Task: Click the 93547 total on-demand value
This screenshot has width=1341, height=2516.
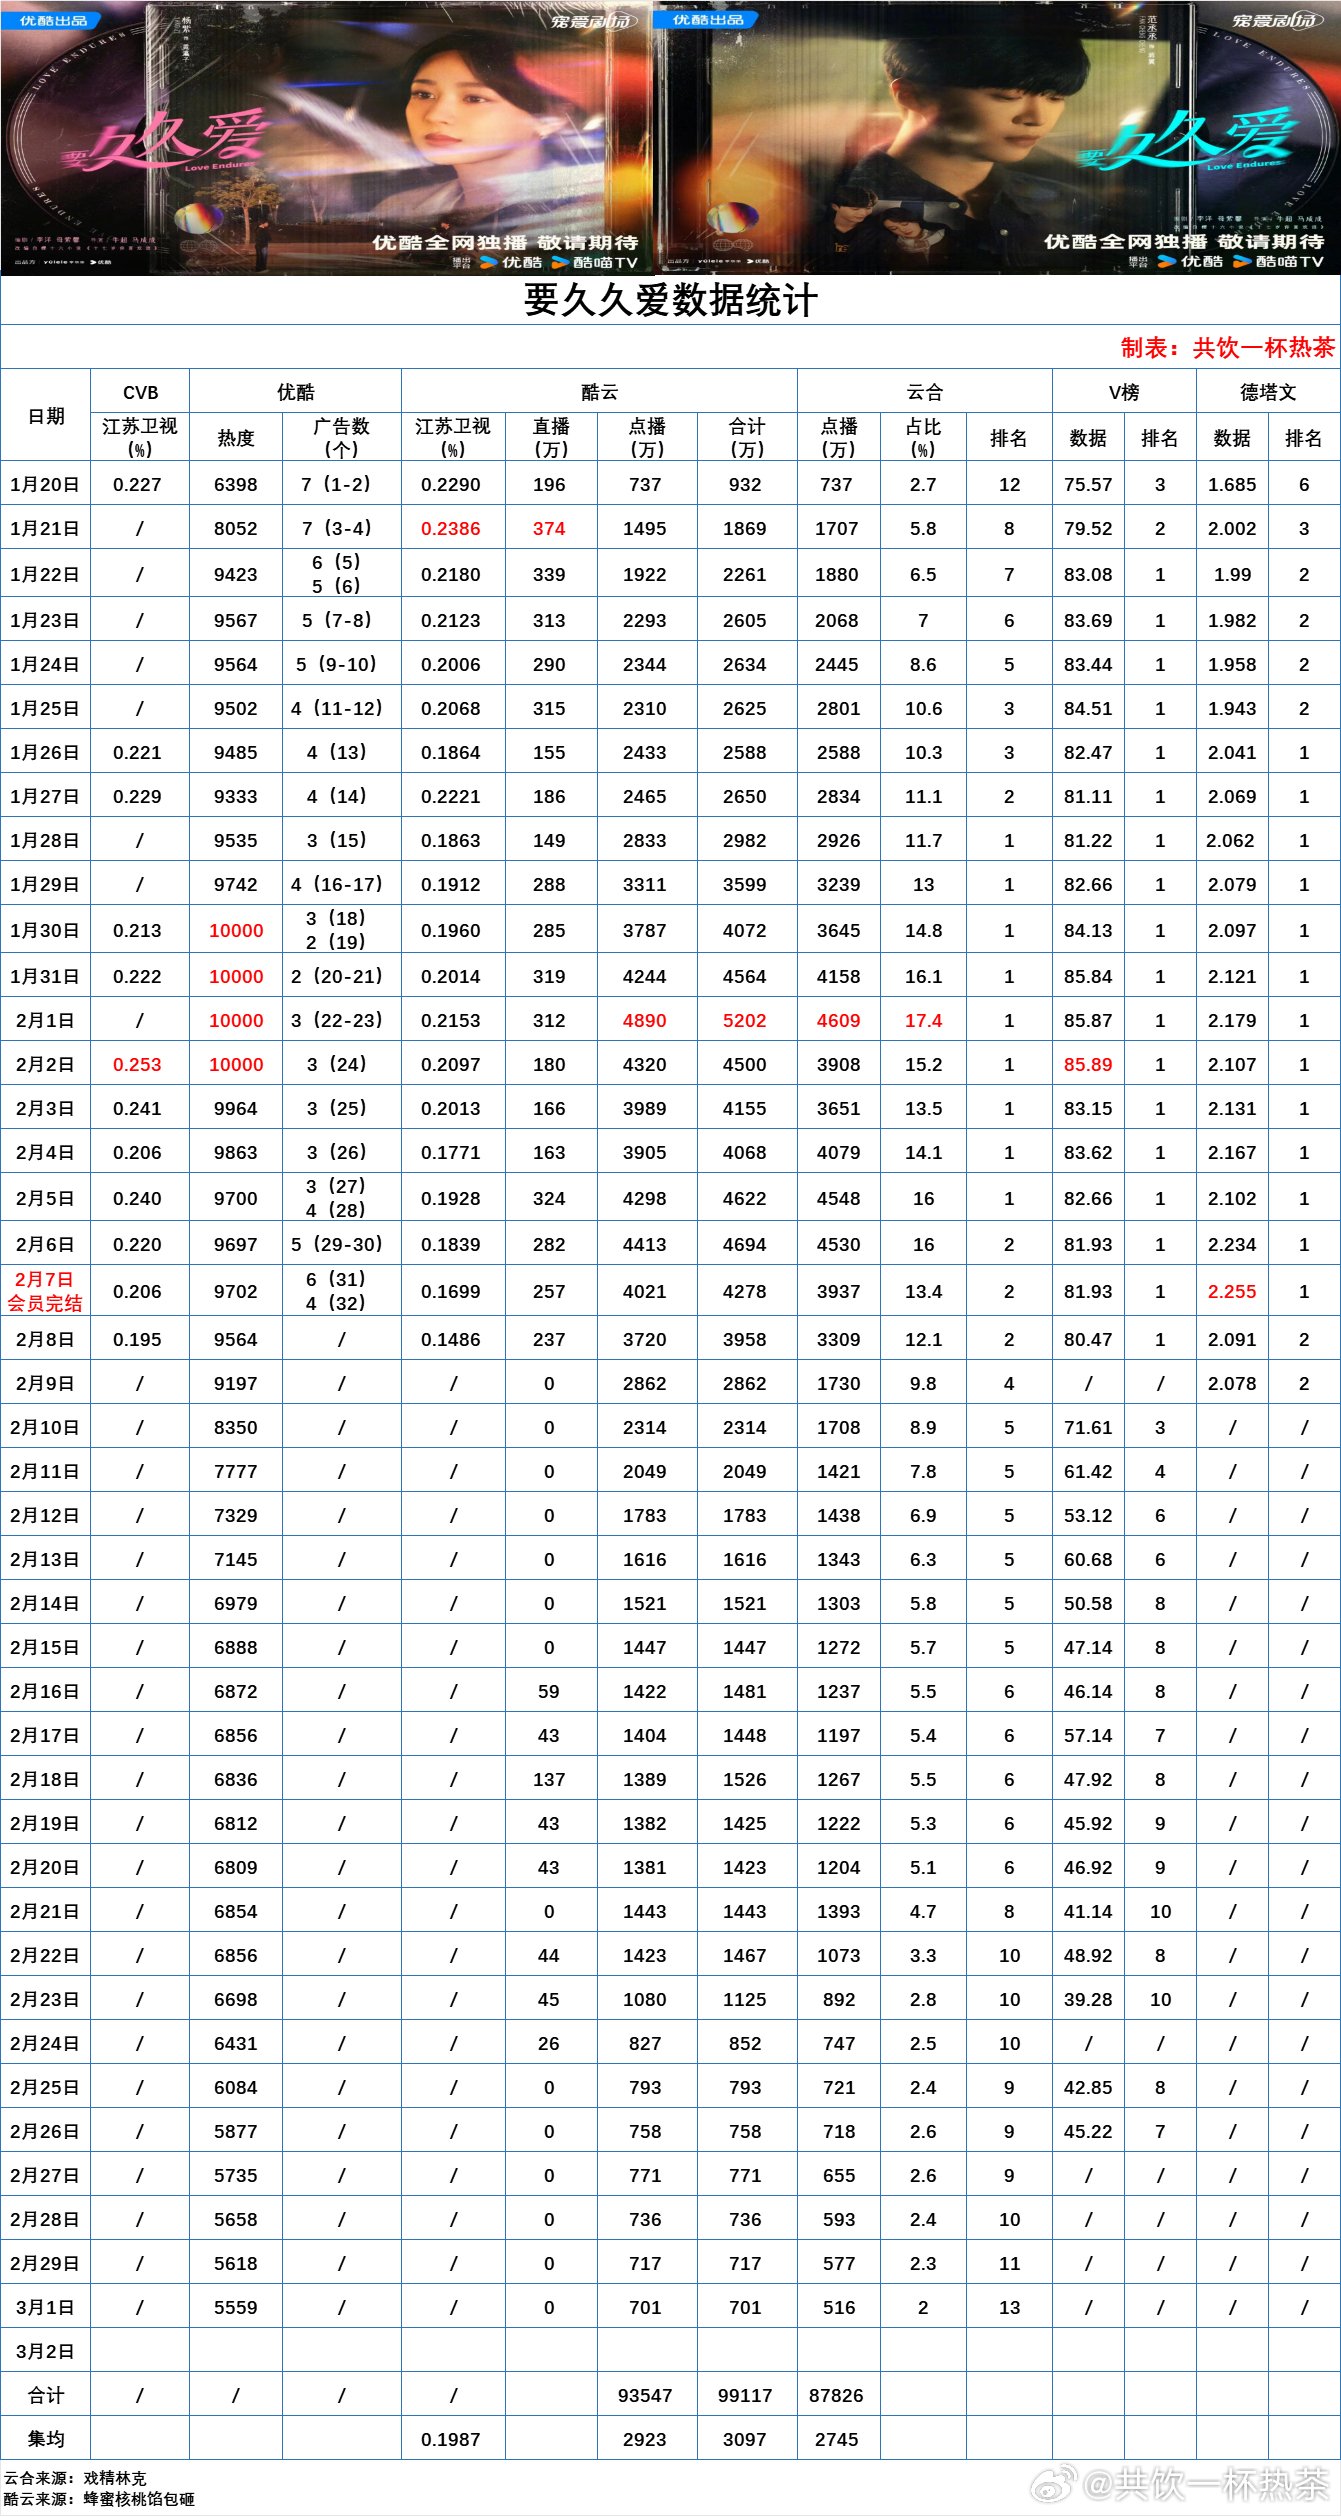Action: 645,2395
